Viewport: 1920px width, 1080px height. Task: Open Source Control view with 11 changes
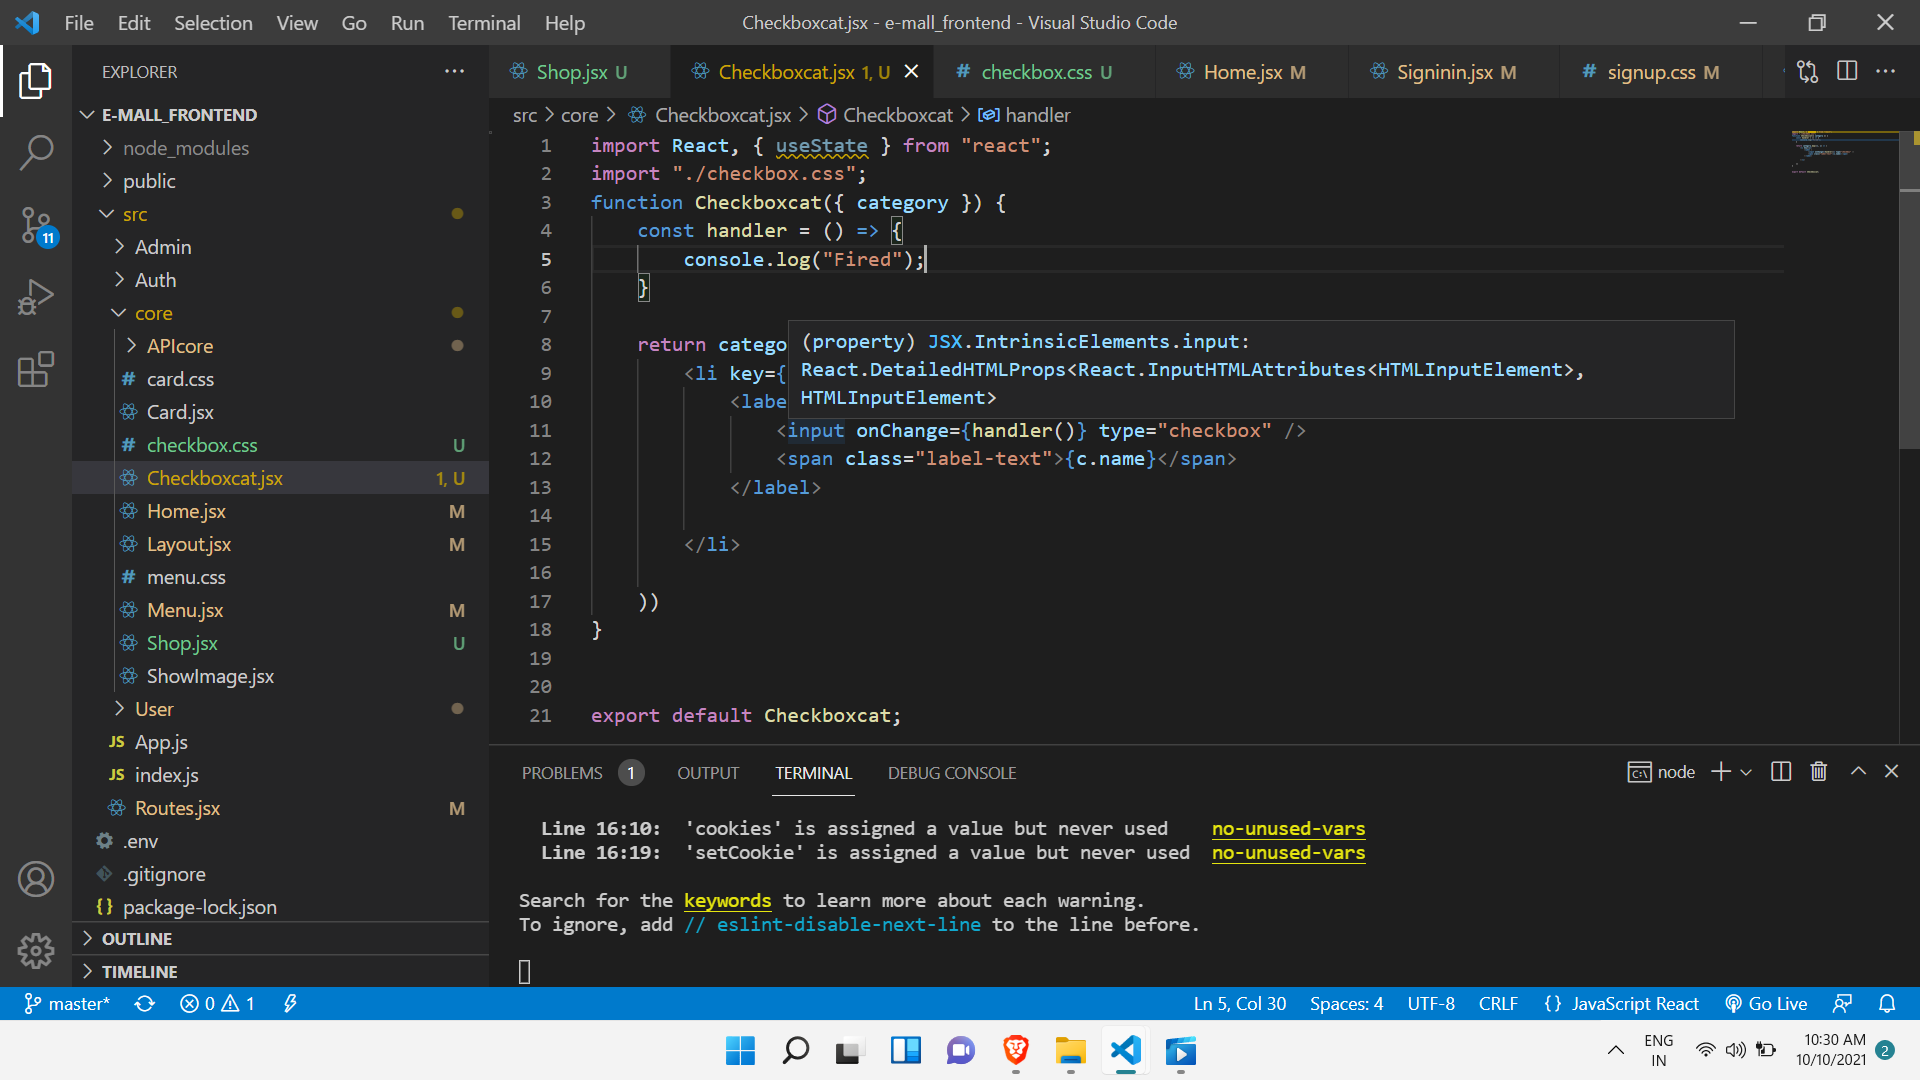36,225
